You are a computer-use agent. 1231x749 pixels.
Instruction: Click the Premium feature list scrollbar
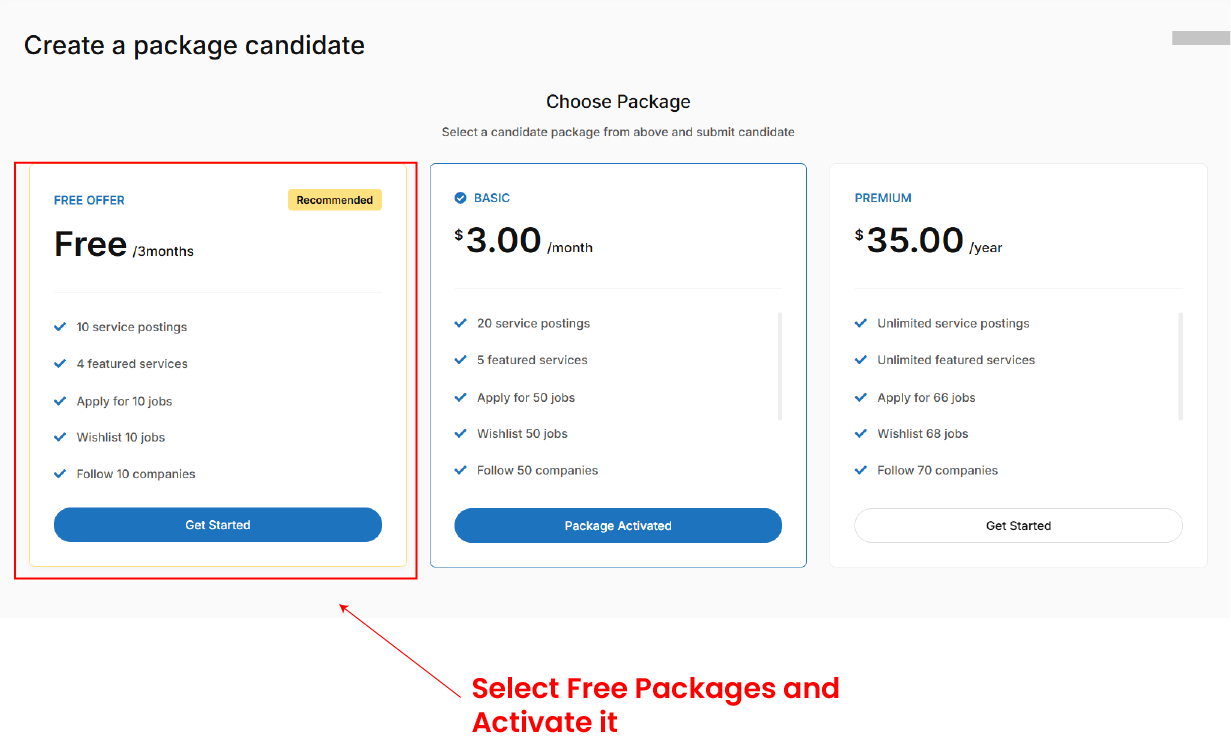pos(1181,366)
